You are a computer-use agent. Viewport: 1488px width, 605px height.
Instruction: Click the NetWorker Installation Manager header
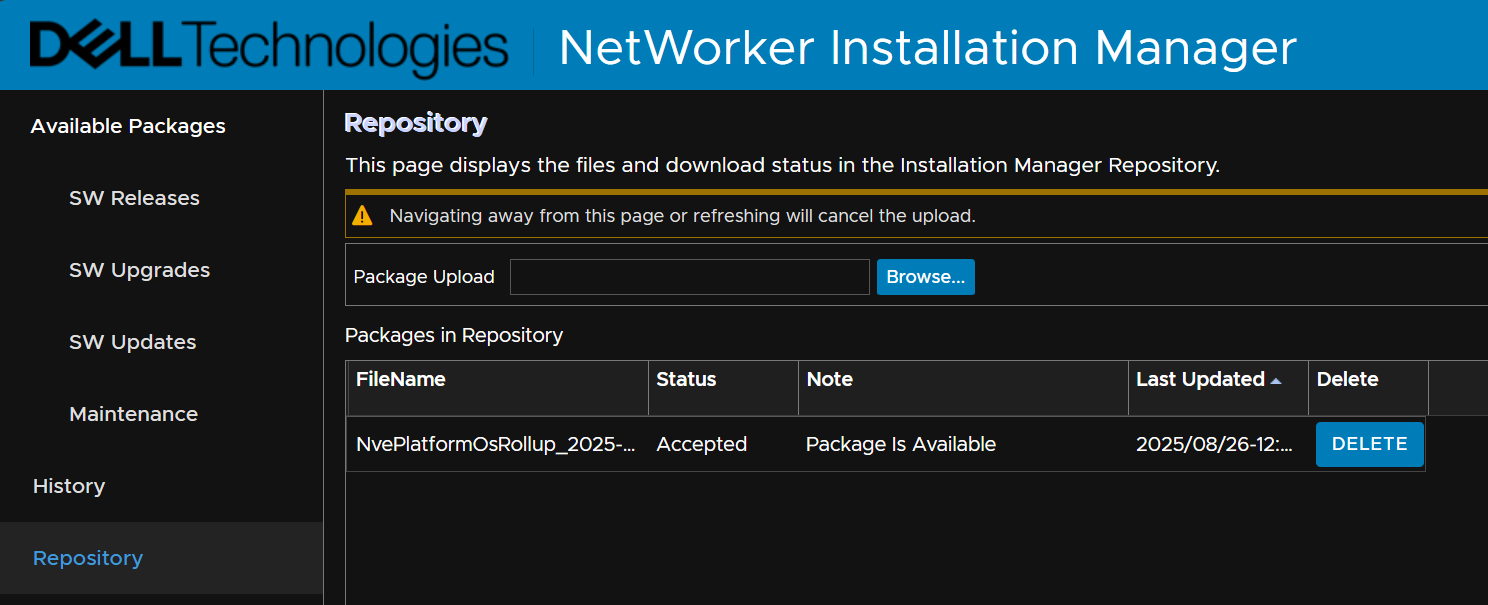(928, 46)
